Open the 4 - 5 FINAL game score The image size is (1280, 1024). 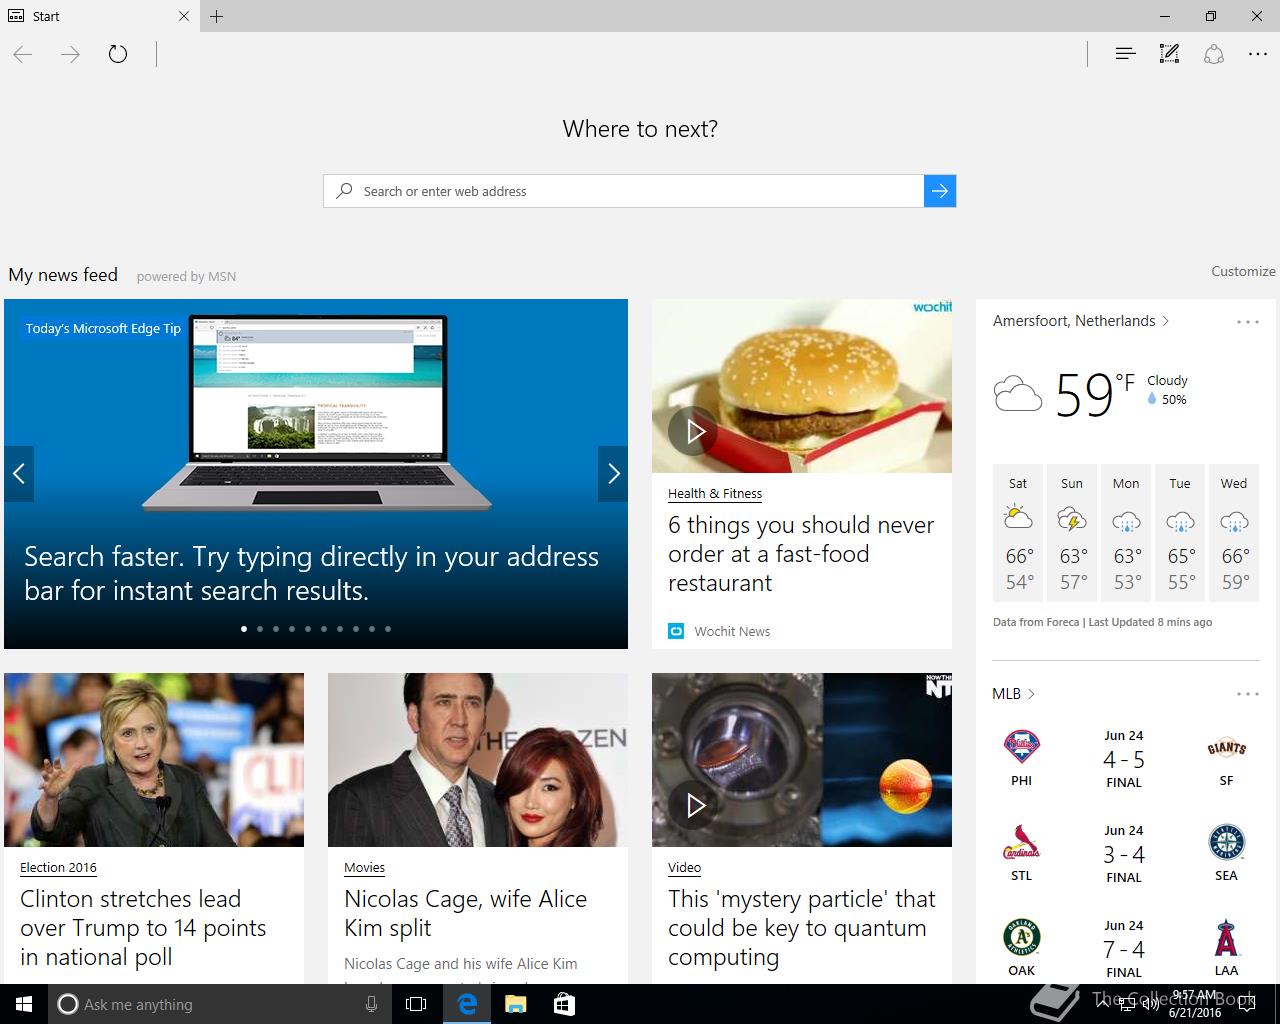click(x=1124, y=760)
